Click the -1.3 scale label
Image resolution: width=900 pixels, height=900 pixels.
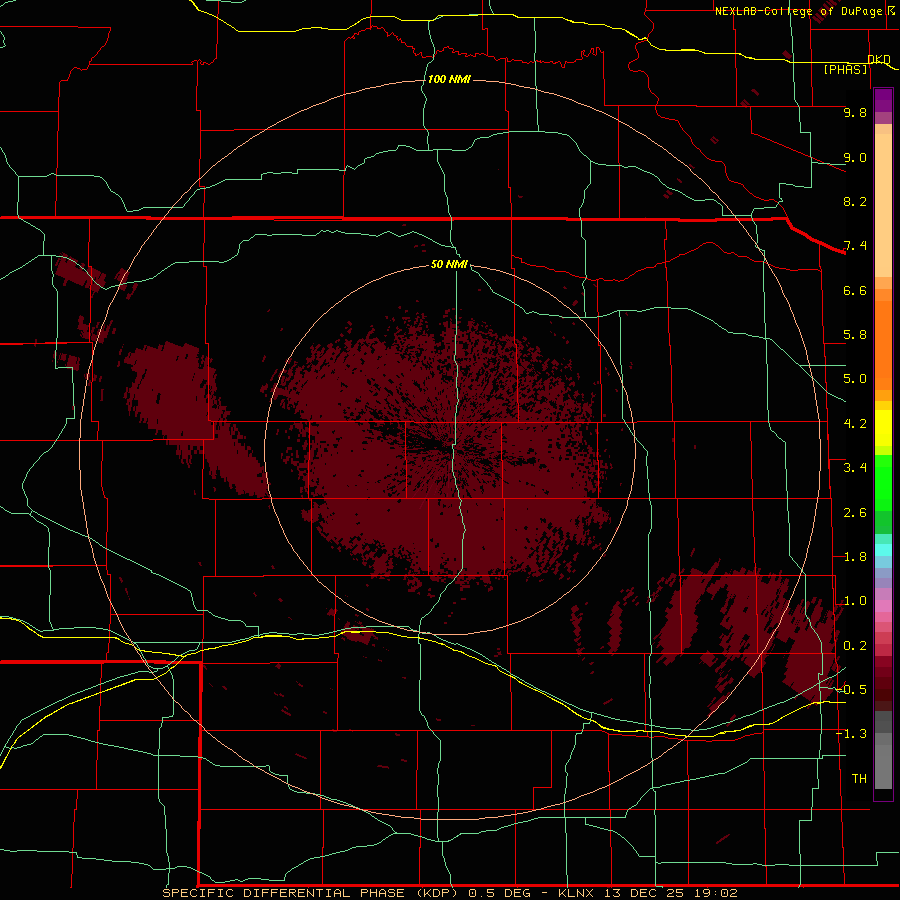pos(852,734)
